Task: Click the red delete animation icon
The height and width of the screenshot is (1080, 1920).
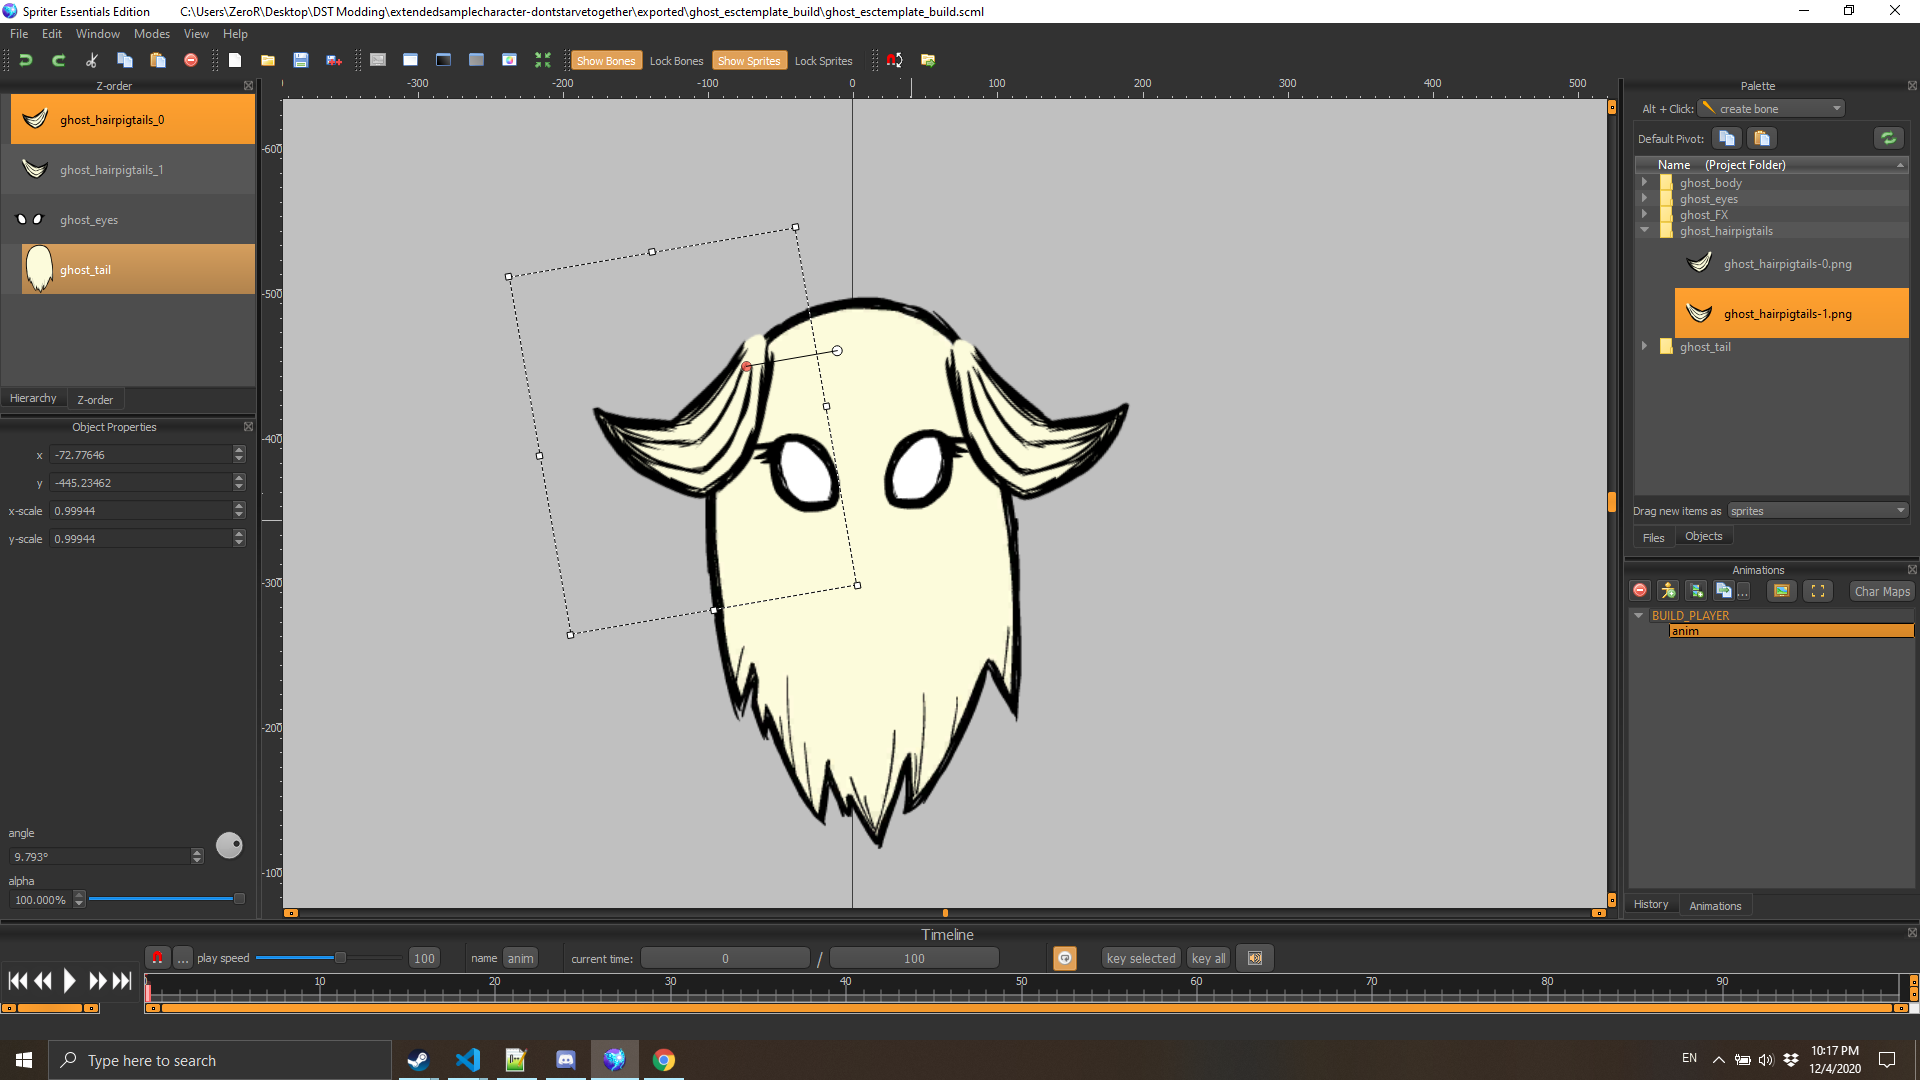Action: 1640,591
